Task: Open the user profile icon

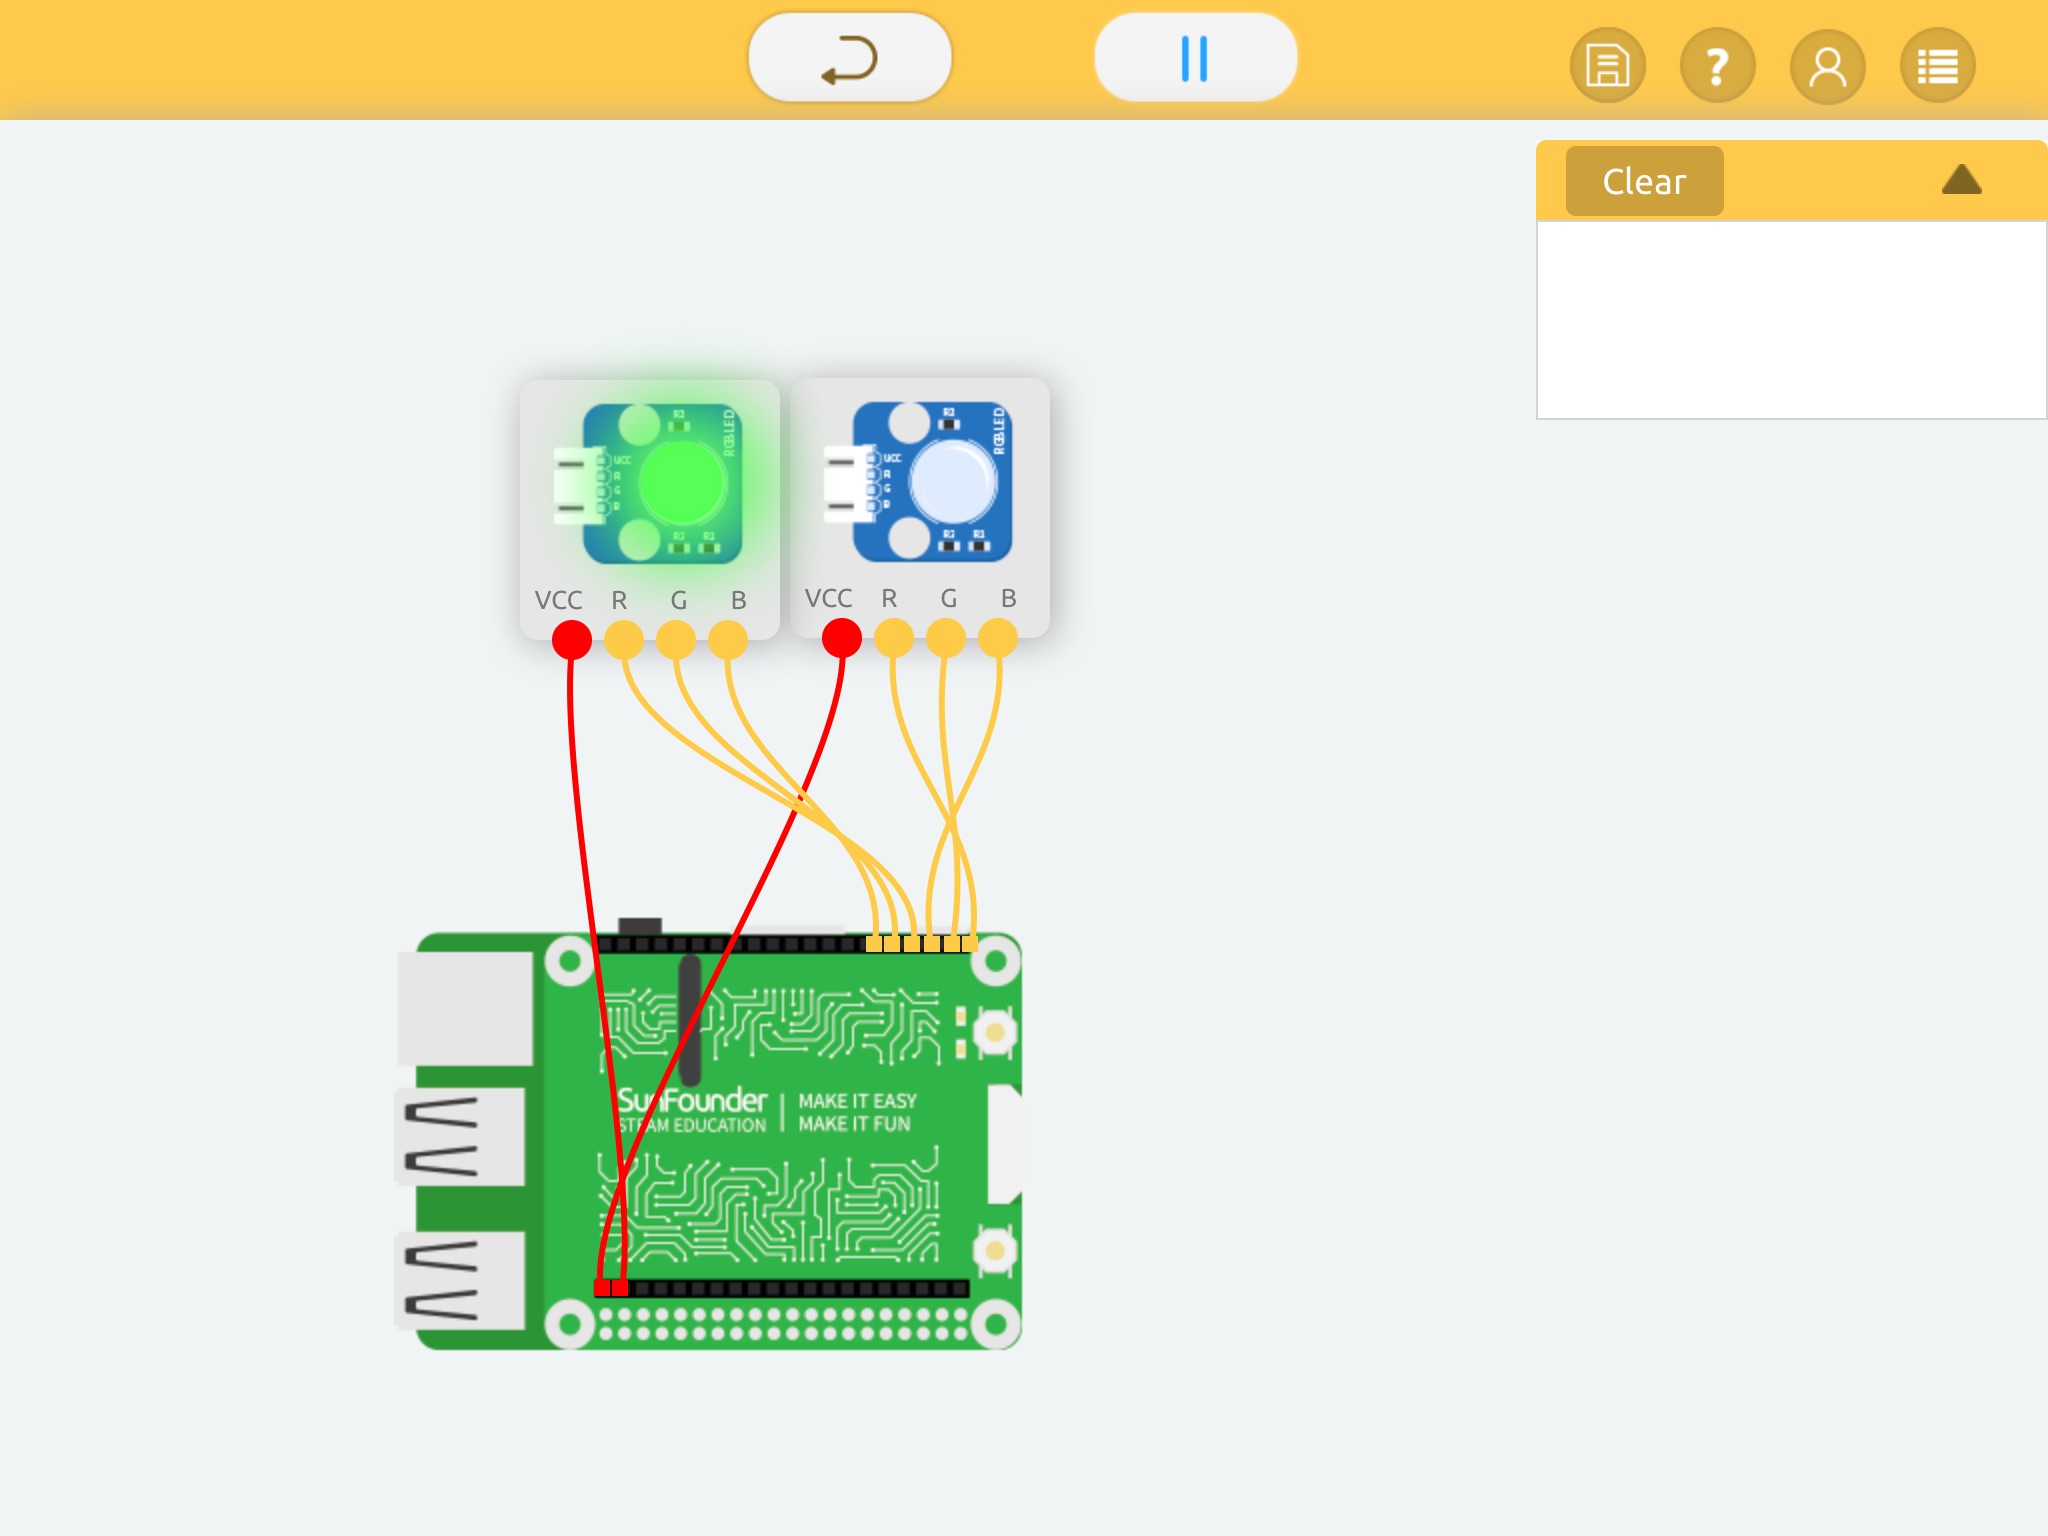Action: [x=1827, y=66]
